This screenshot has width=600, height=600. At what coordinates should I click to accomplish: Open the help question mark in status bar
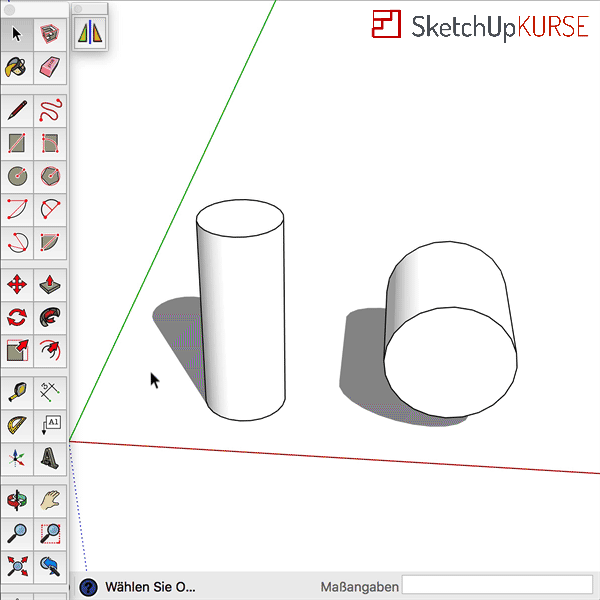tap(88, 587)
